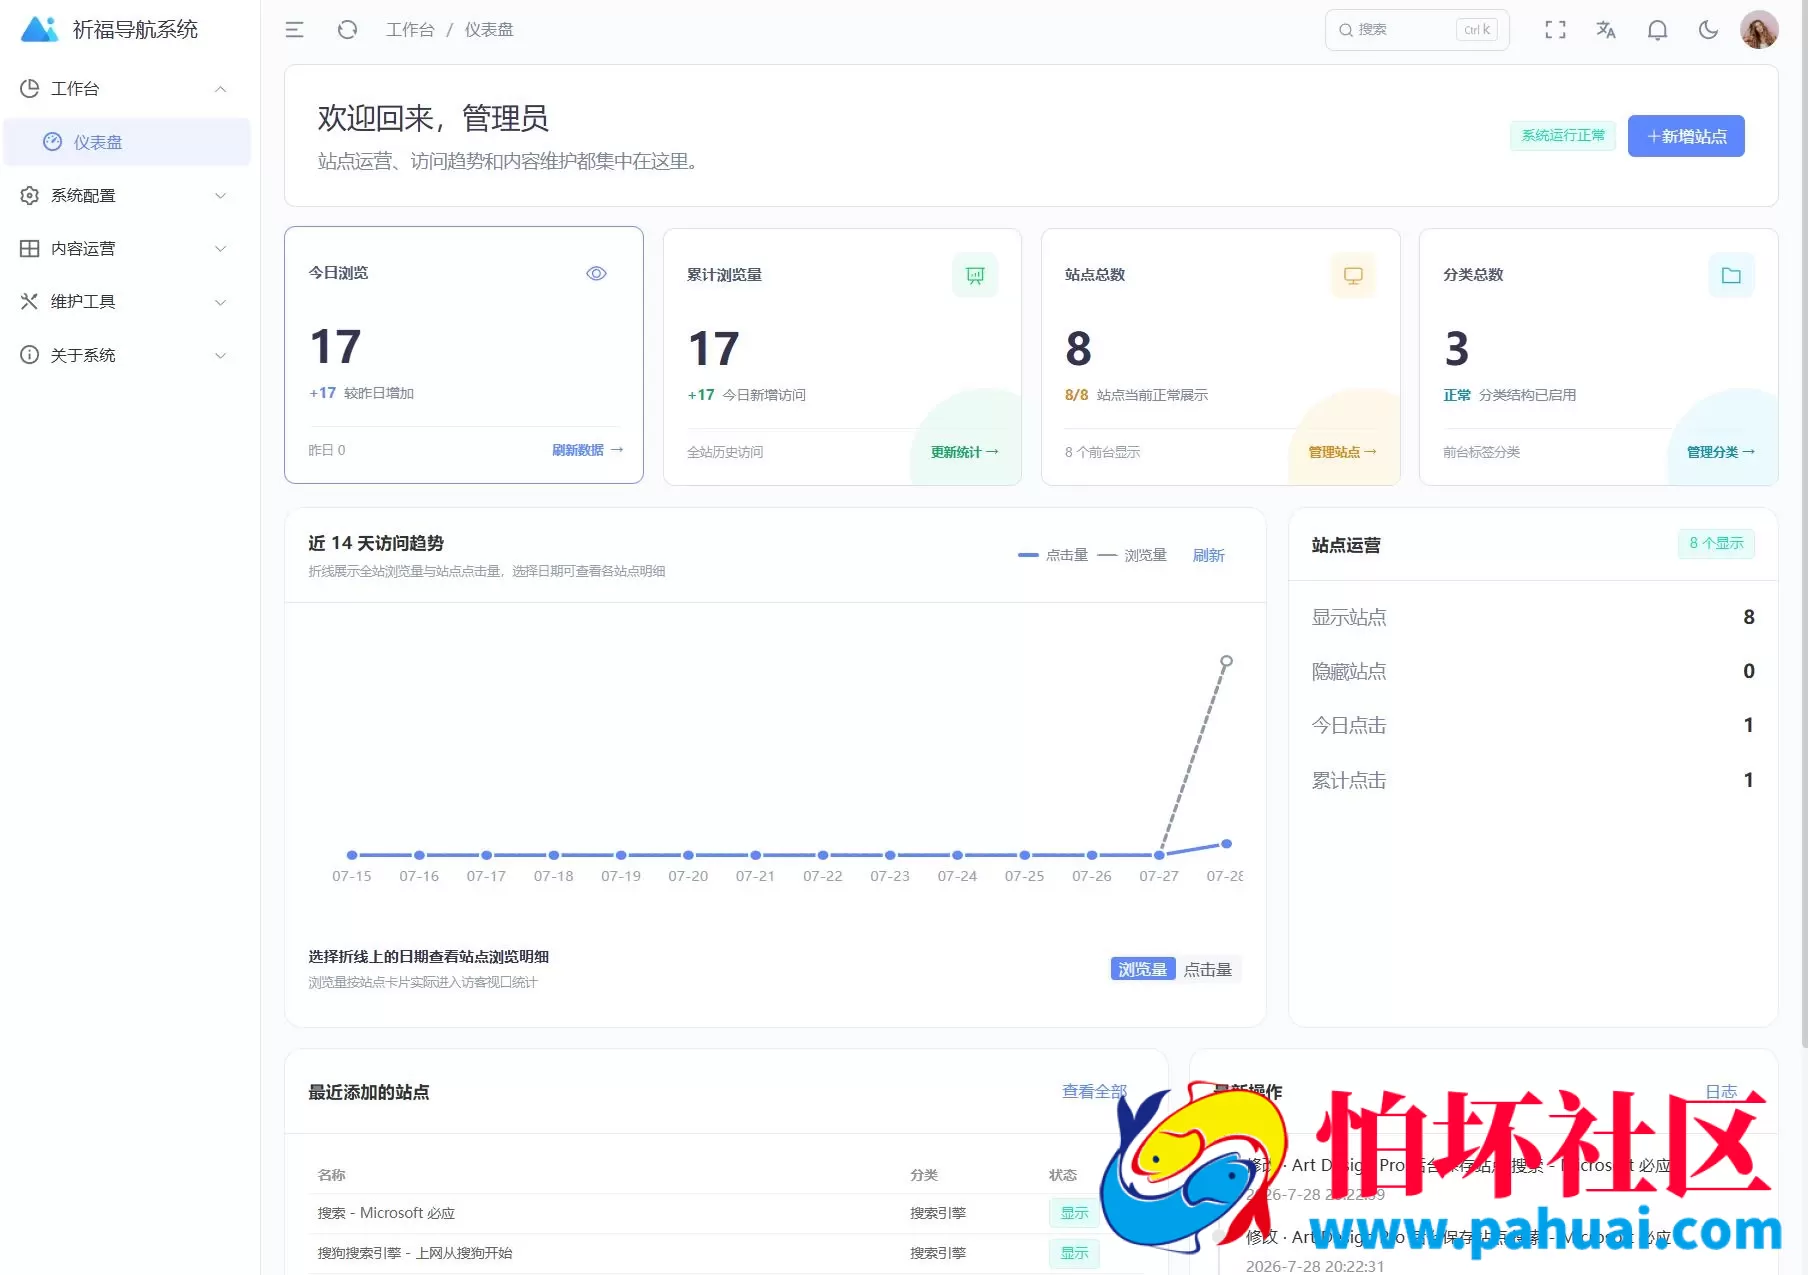
Task: Click the 管理站点 link on 站点总数 card
Action: pos(1343,452)
